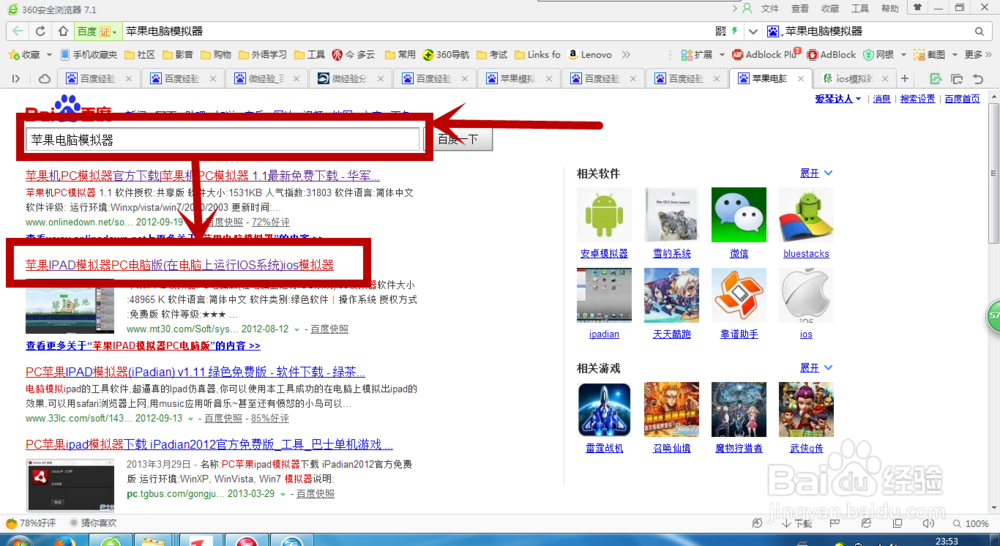Open the 购物 bookmark folder
The image size is (1000, 546).
(216, 55)
